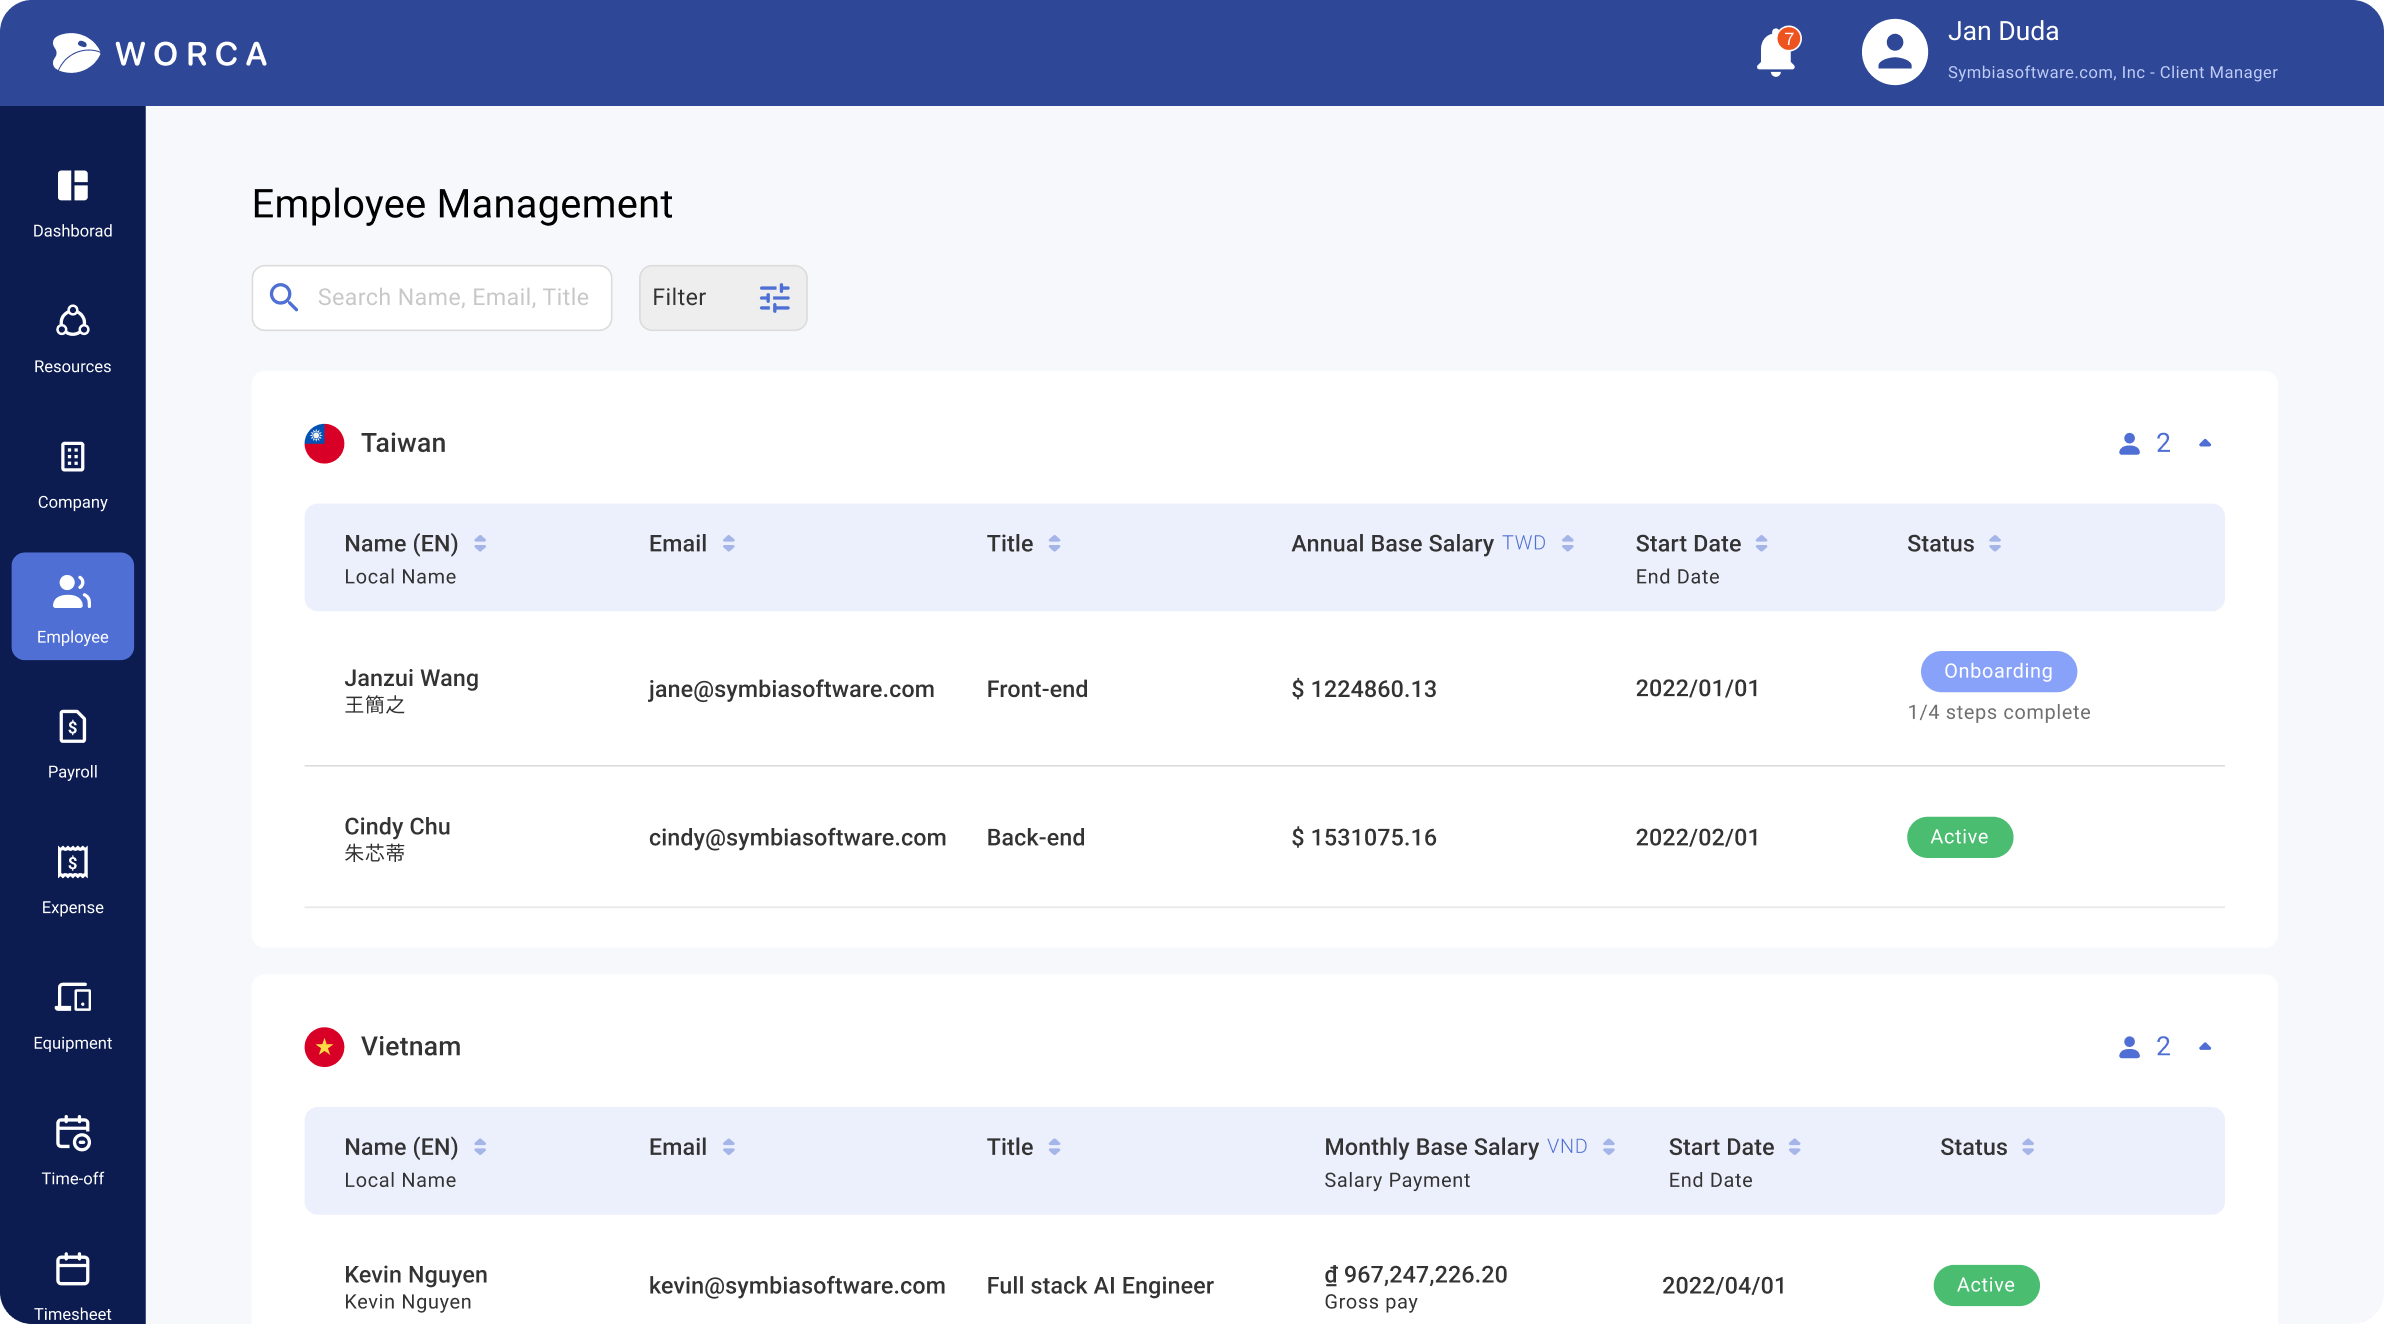
Task: Open the Filter button
Action: point(722,298)
